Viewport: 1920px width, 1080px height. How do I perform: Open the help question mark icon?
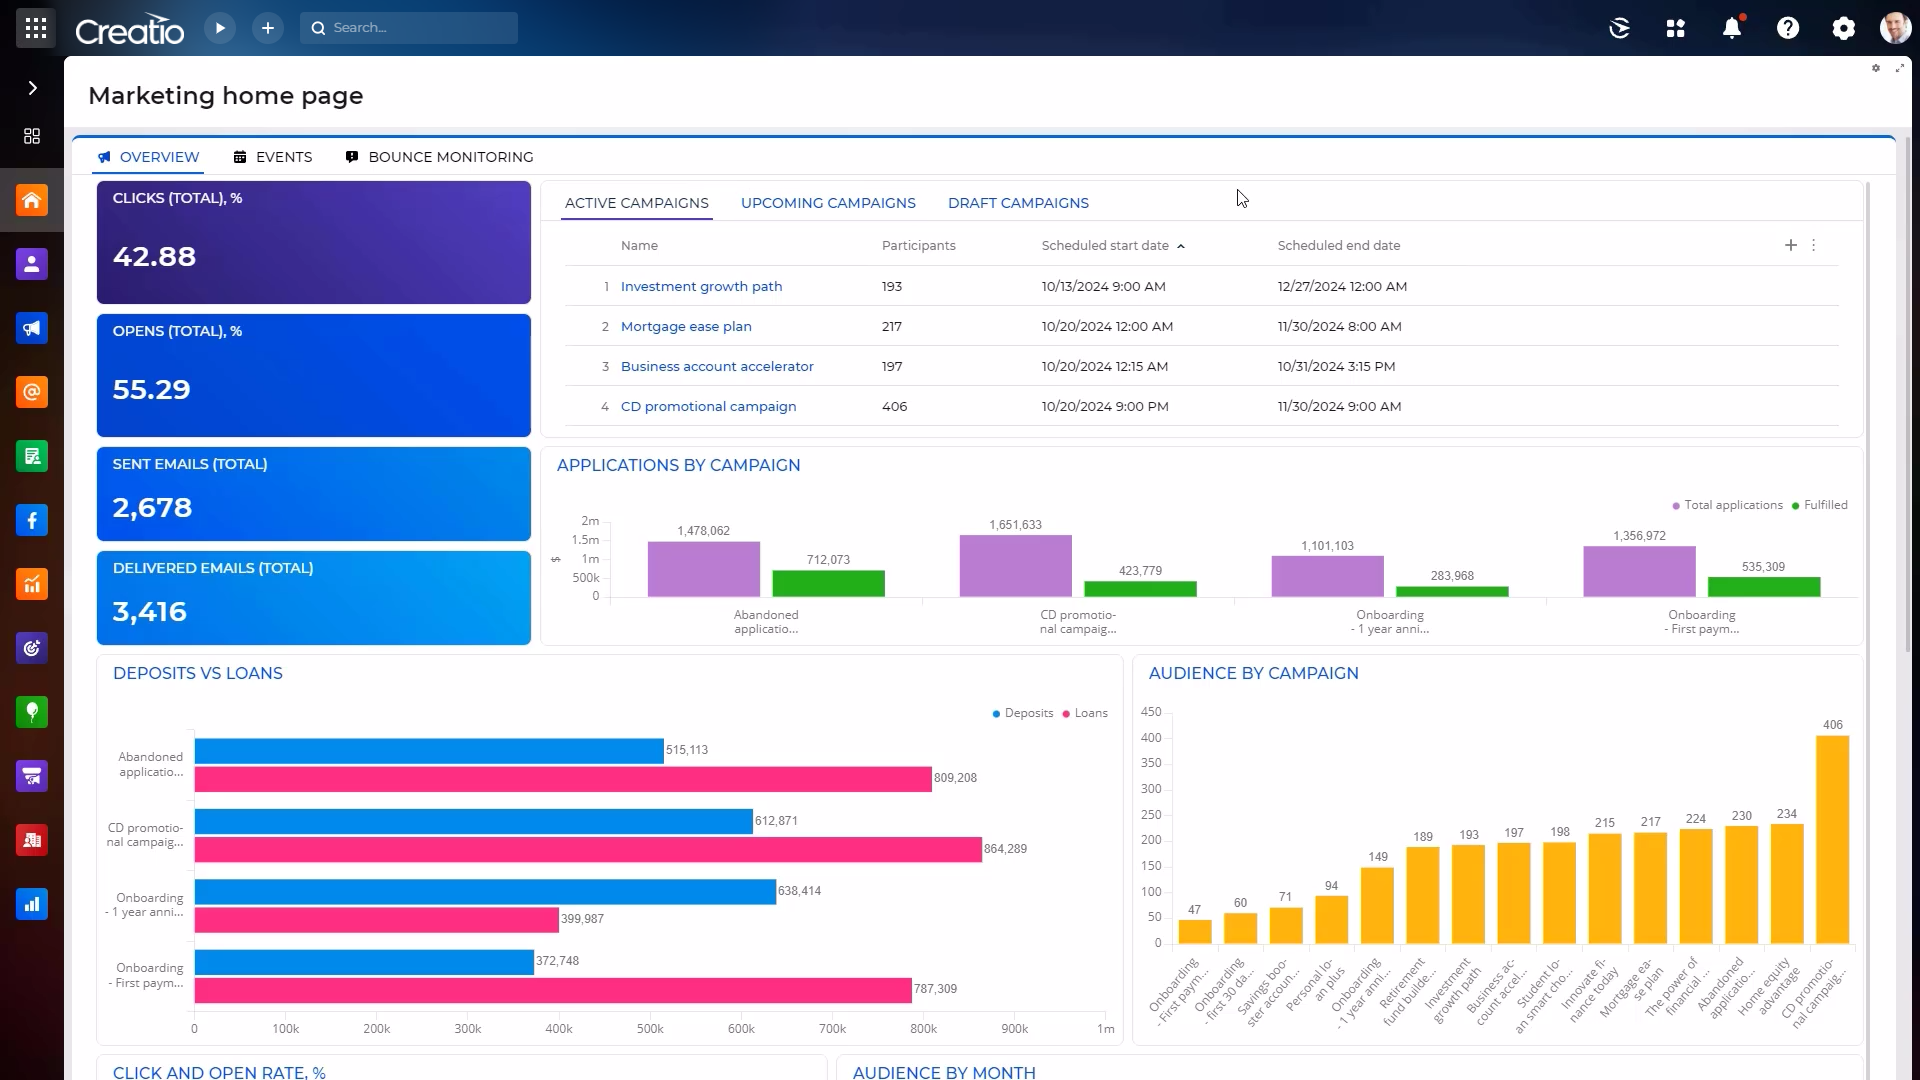click(x=1788, y=28)
